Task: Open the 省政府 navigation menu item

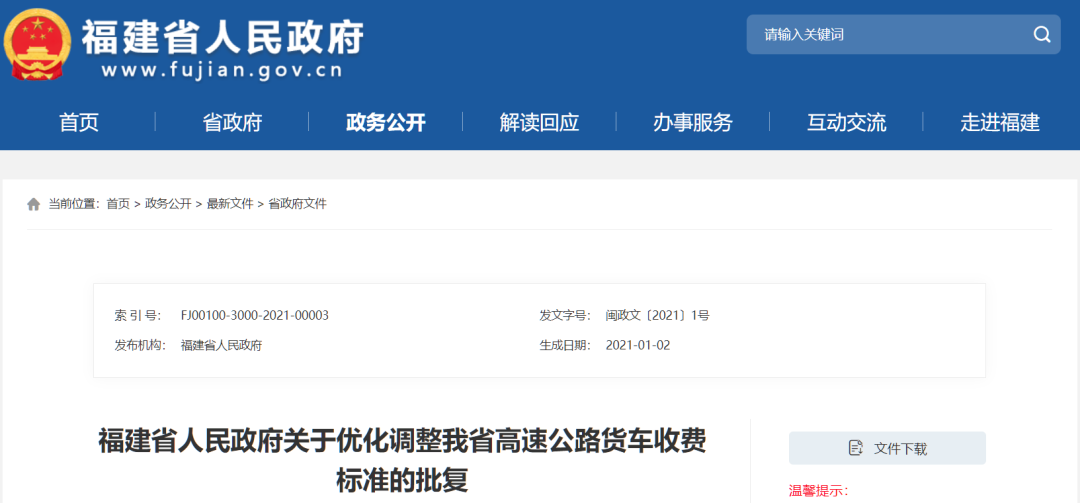Action: pos(232,123)
